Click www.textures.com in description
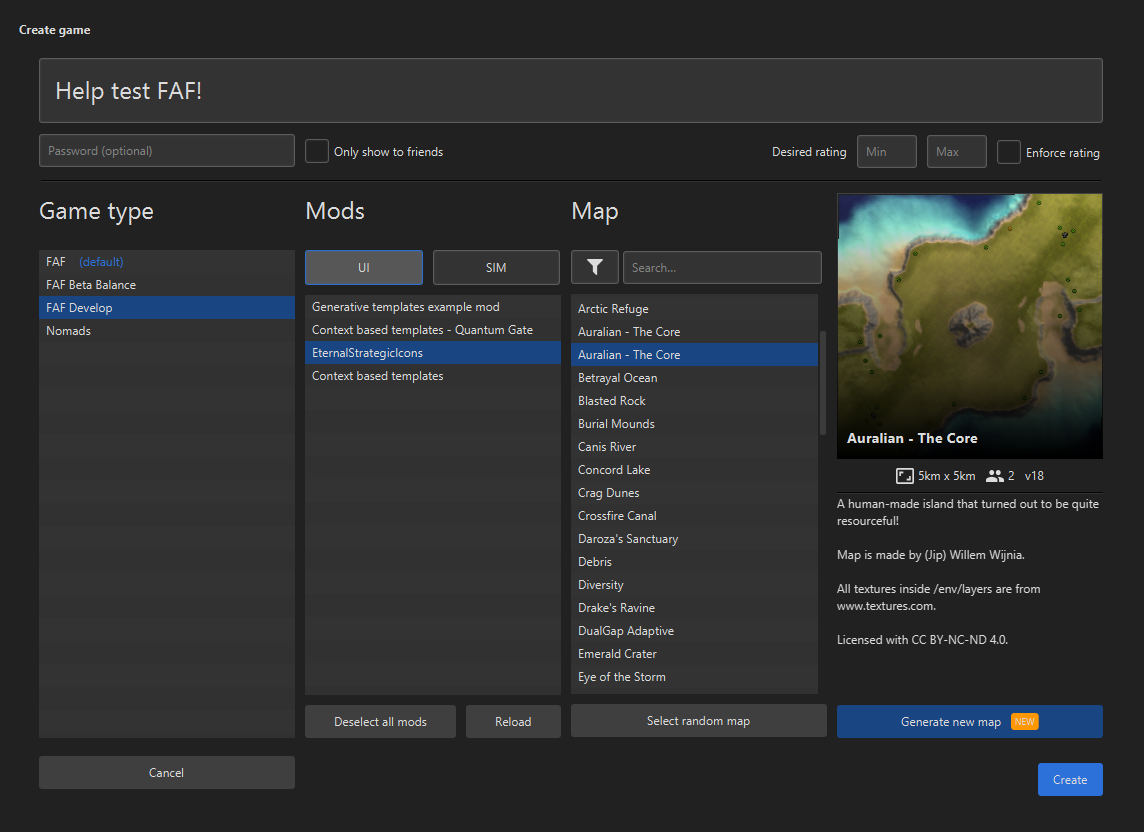 point(886,606)
